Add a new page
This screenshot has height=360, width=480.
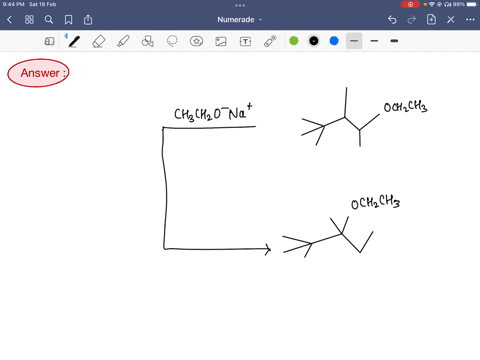point(431,19)
